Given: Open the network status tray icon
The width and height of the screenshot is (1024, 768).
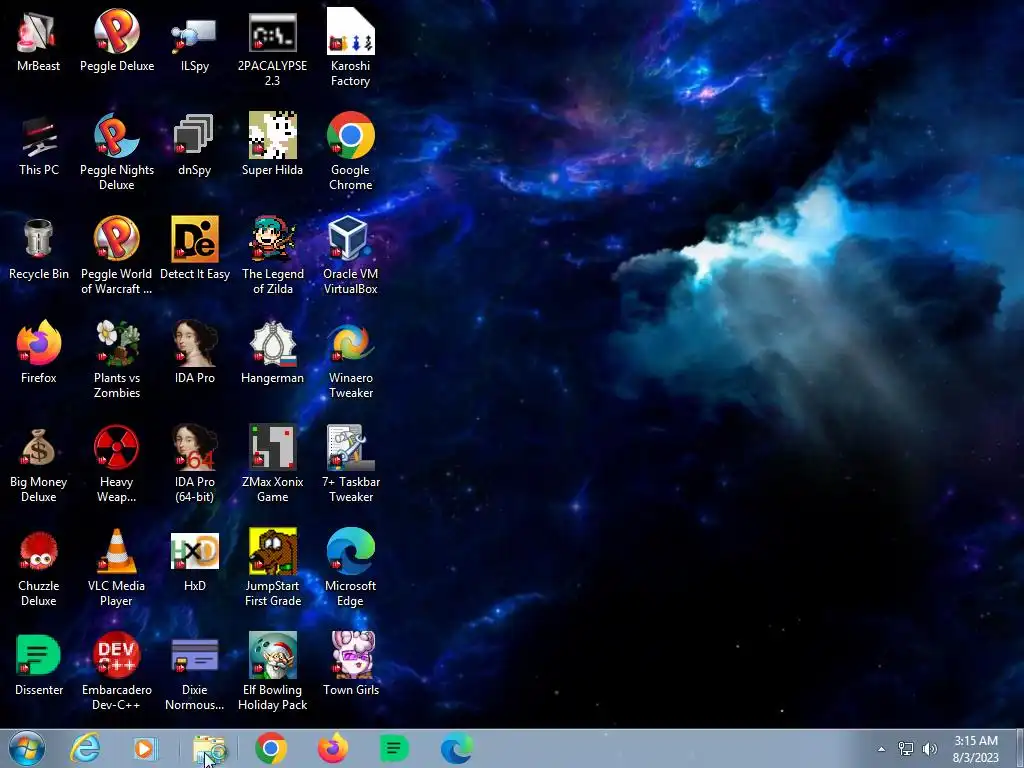Looking at the screenshot, I should [906, 749].
